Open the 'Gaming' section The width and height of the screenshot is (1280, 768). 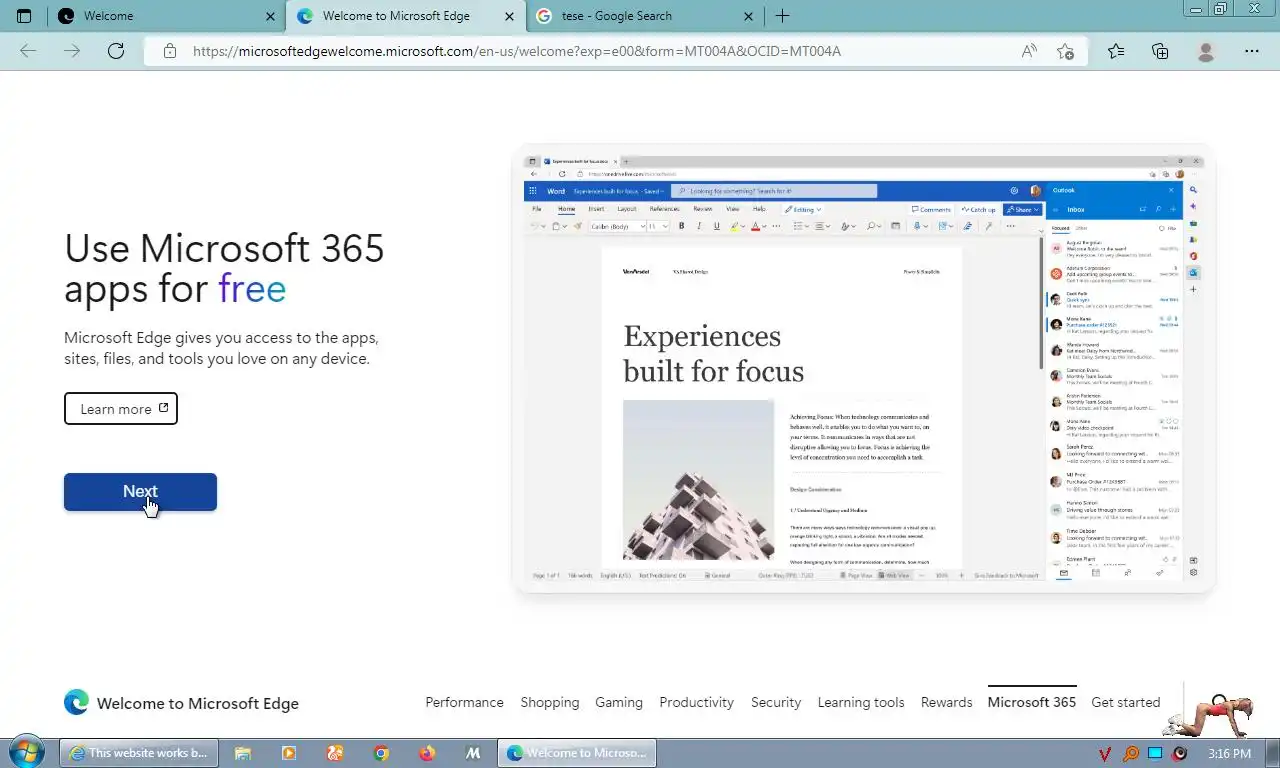point(619,702)
